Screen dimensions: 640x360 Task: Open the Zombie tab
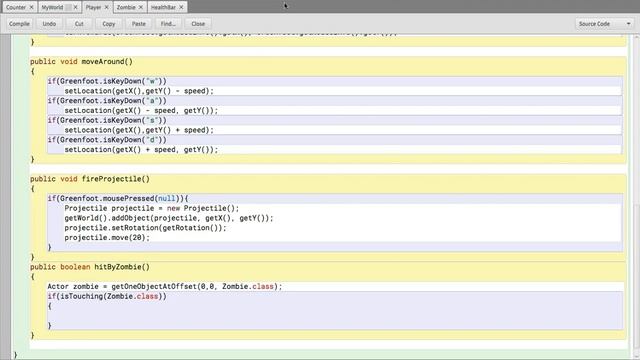pos(126,7)
